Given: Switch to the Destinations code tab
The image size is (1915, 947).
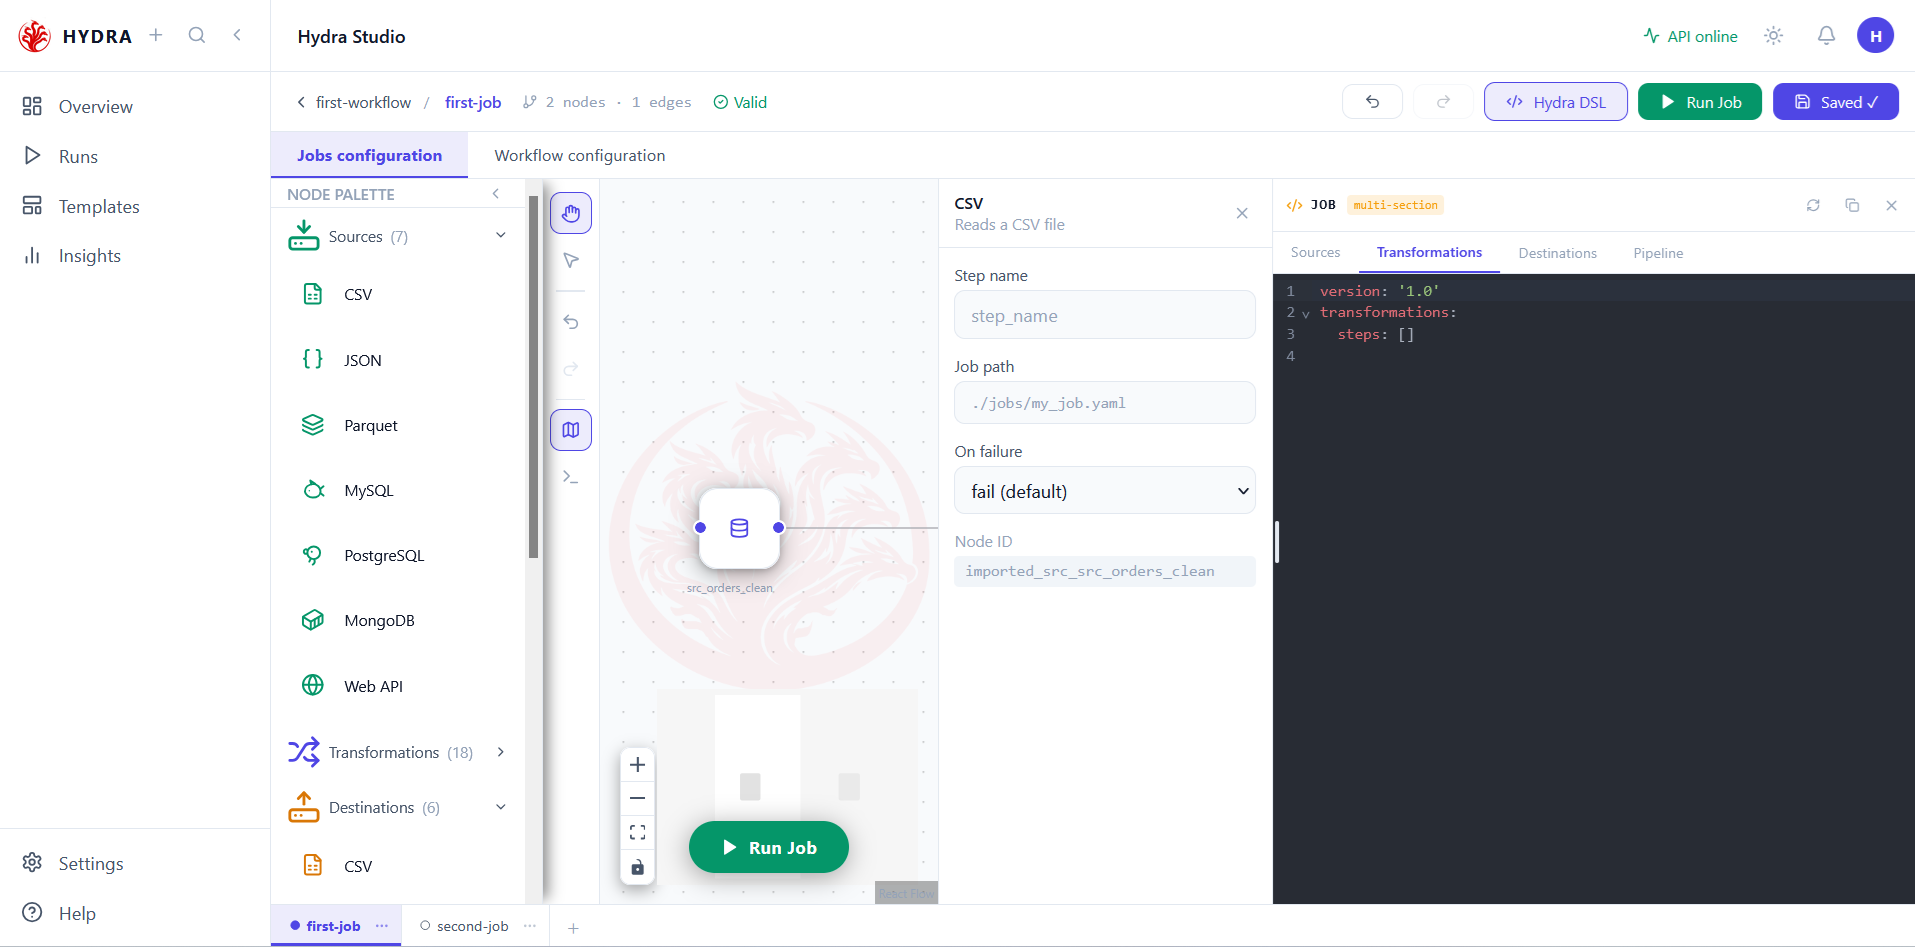Looking at the screenshot, I should click(1557, 253).
